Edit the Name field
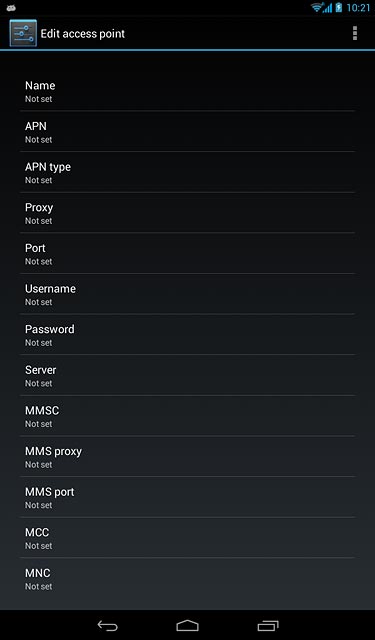This screenshot has height=640, width=375. point(187,91)
